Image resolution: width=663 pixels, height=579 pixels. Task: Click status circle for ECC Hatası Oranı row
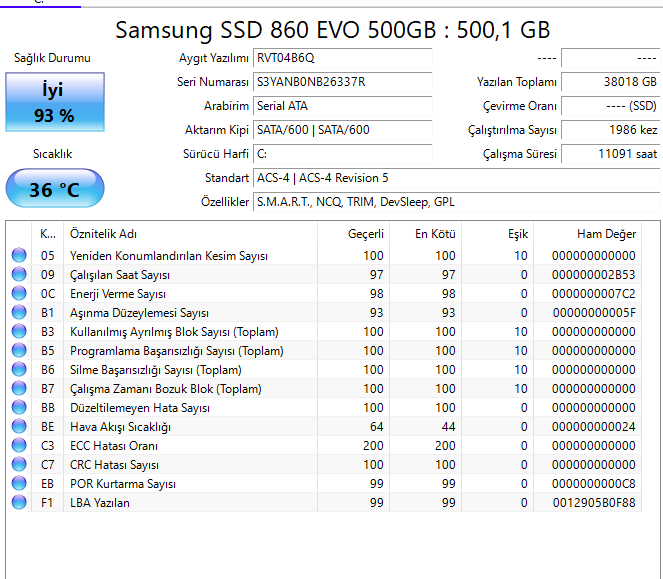pos(19,446)
